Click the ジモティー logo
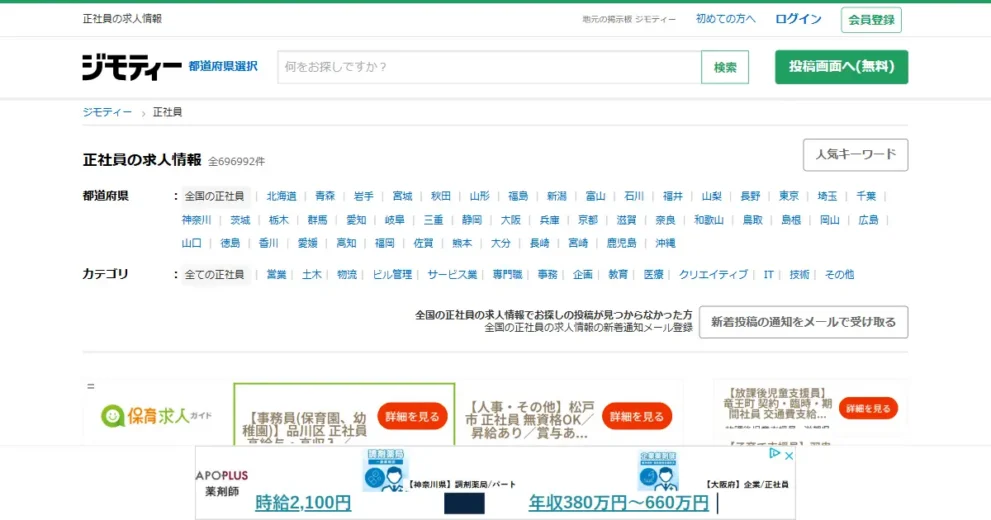Image resolution: width=991 pixels, height=520 pixels. [131, 67]
